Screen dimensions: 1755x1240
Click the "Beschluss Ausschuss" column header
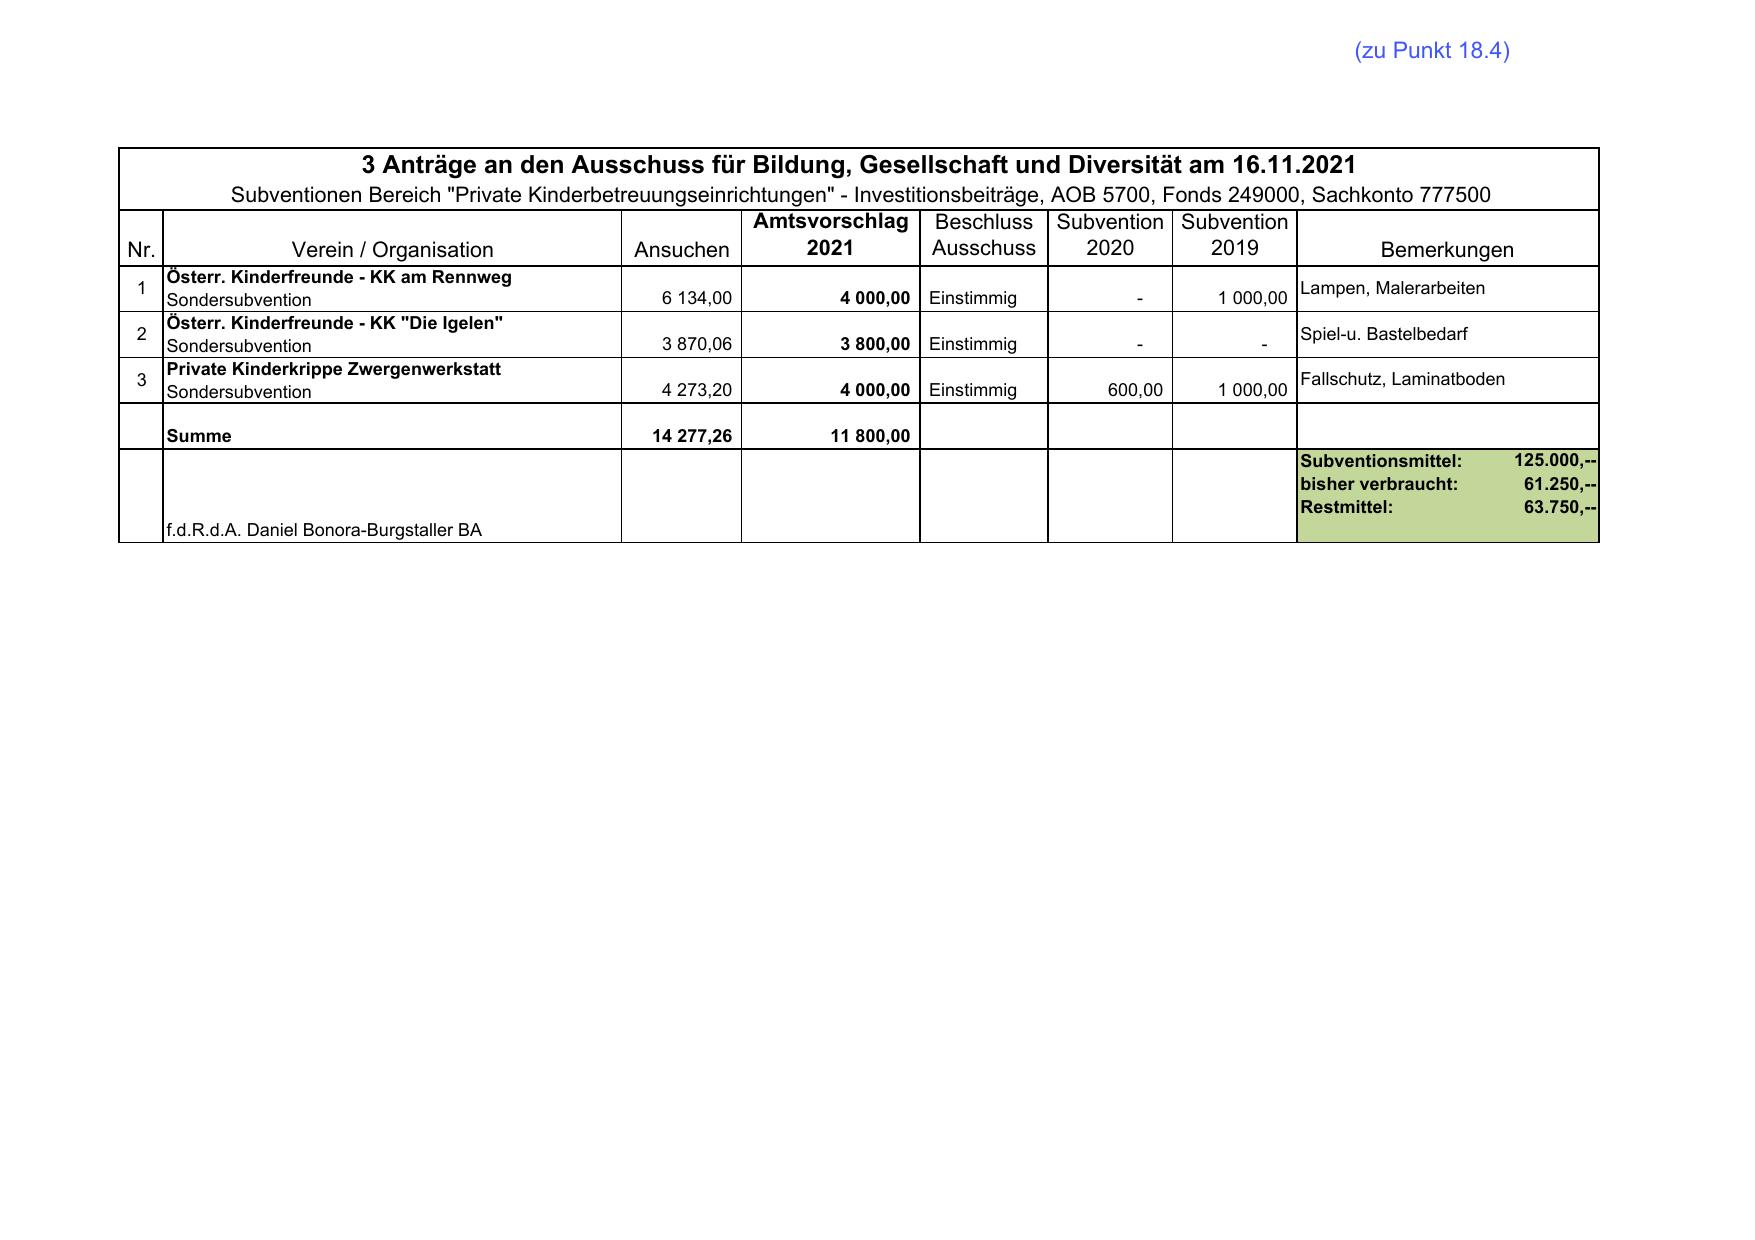983,235
